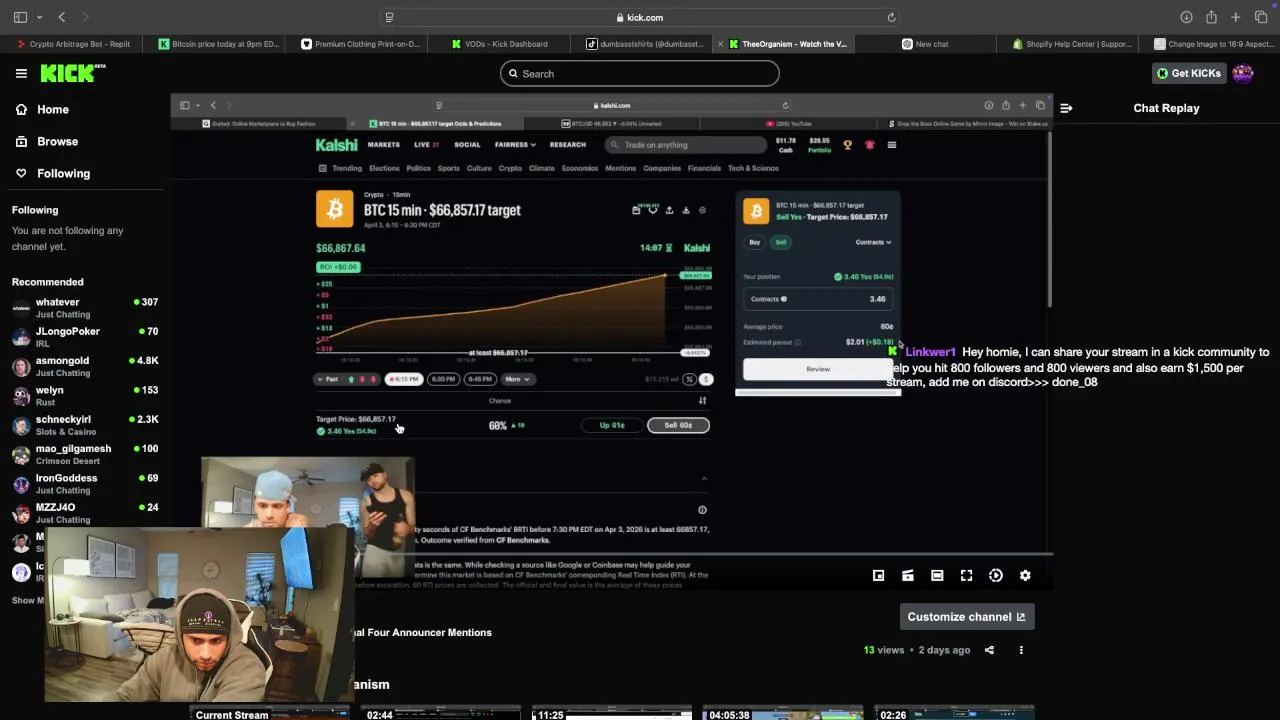Screen dimensions: 1280x720
Task: Click the kick.com address bar
Action: click(x=639, y=17)
